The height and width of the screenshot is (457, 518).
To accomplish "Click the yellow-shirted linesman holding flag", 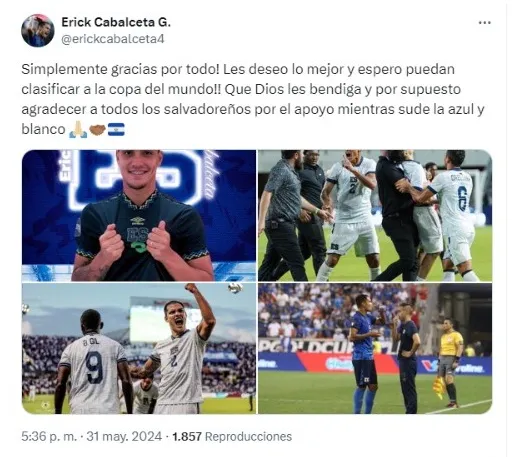I will [x=449, y=363].
